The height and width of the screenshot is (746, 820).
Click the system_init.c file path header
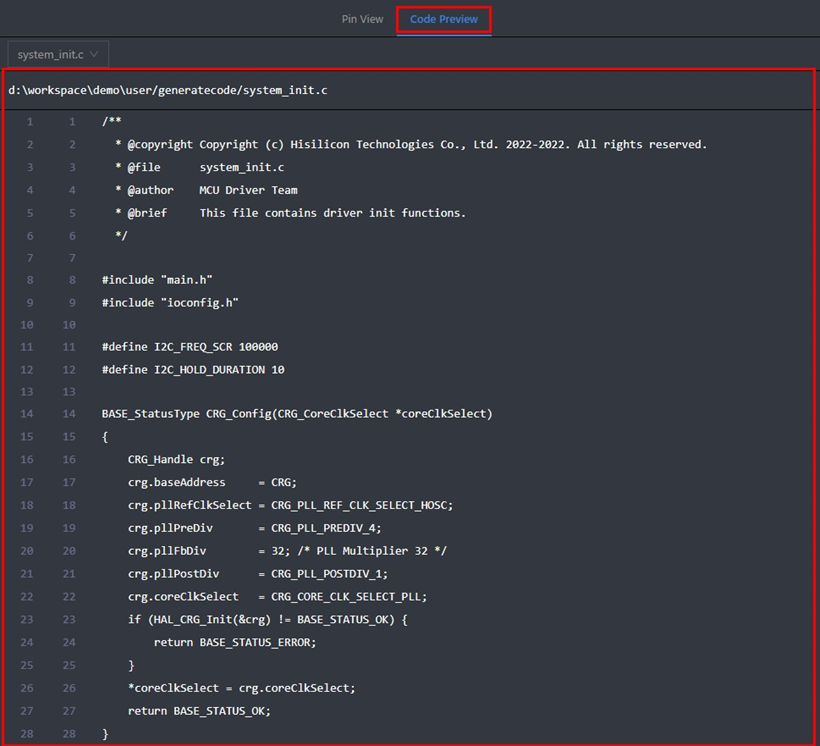coord(167,90)
